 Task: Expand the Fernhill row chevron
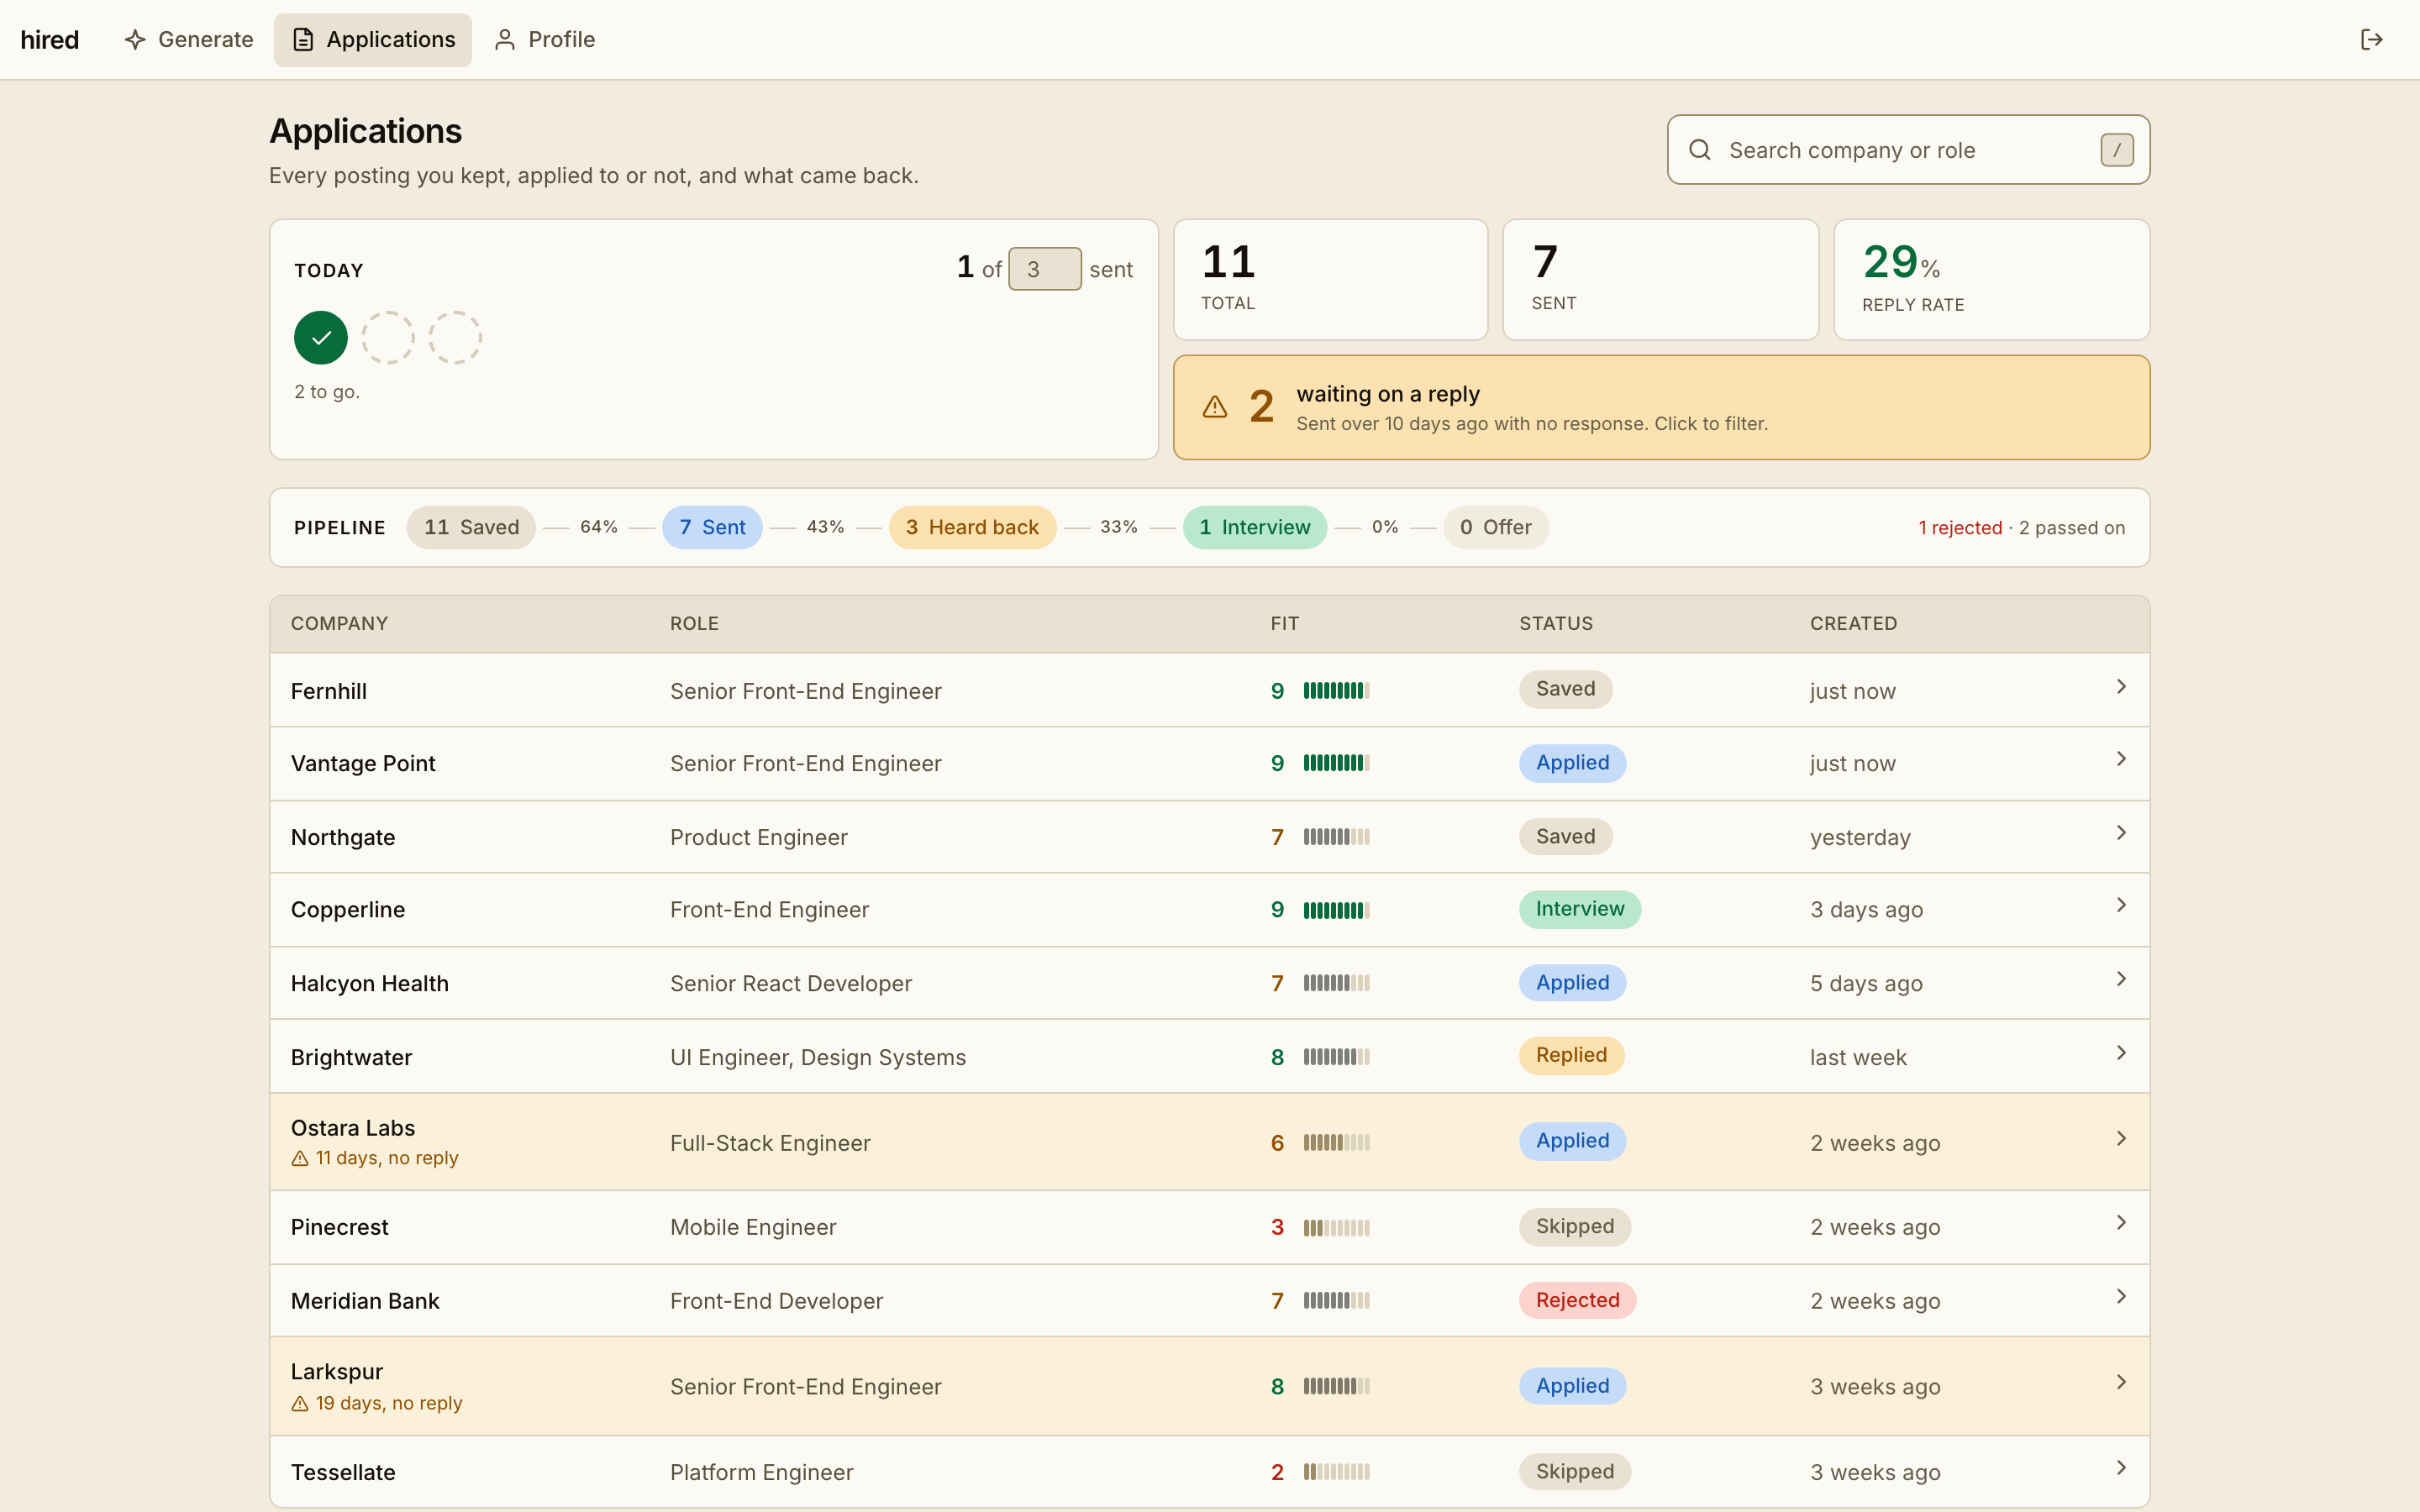[2120, 687]
